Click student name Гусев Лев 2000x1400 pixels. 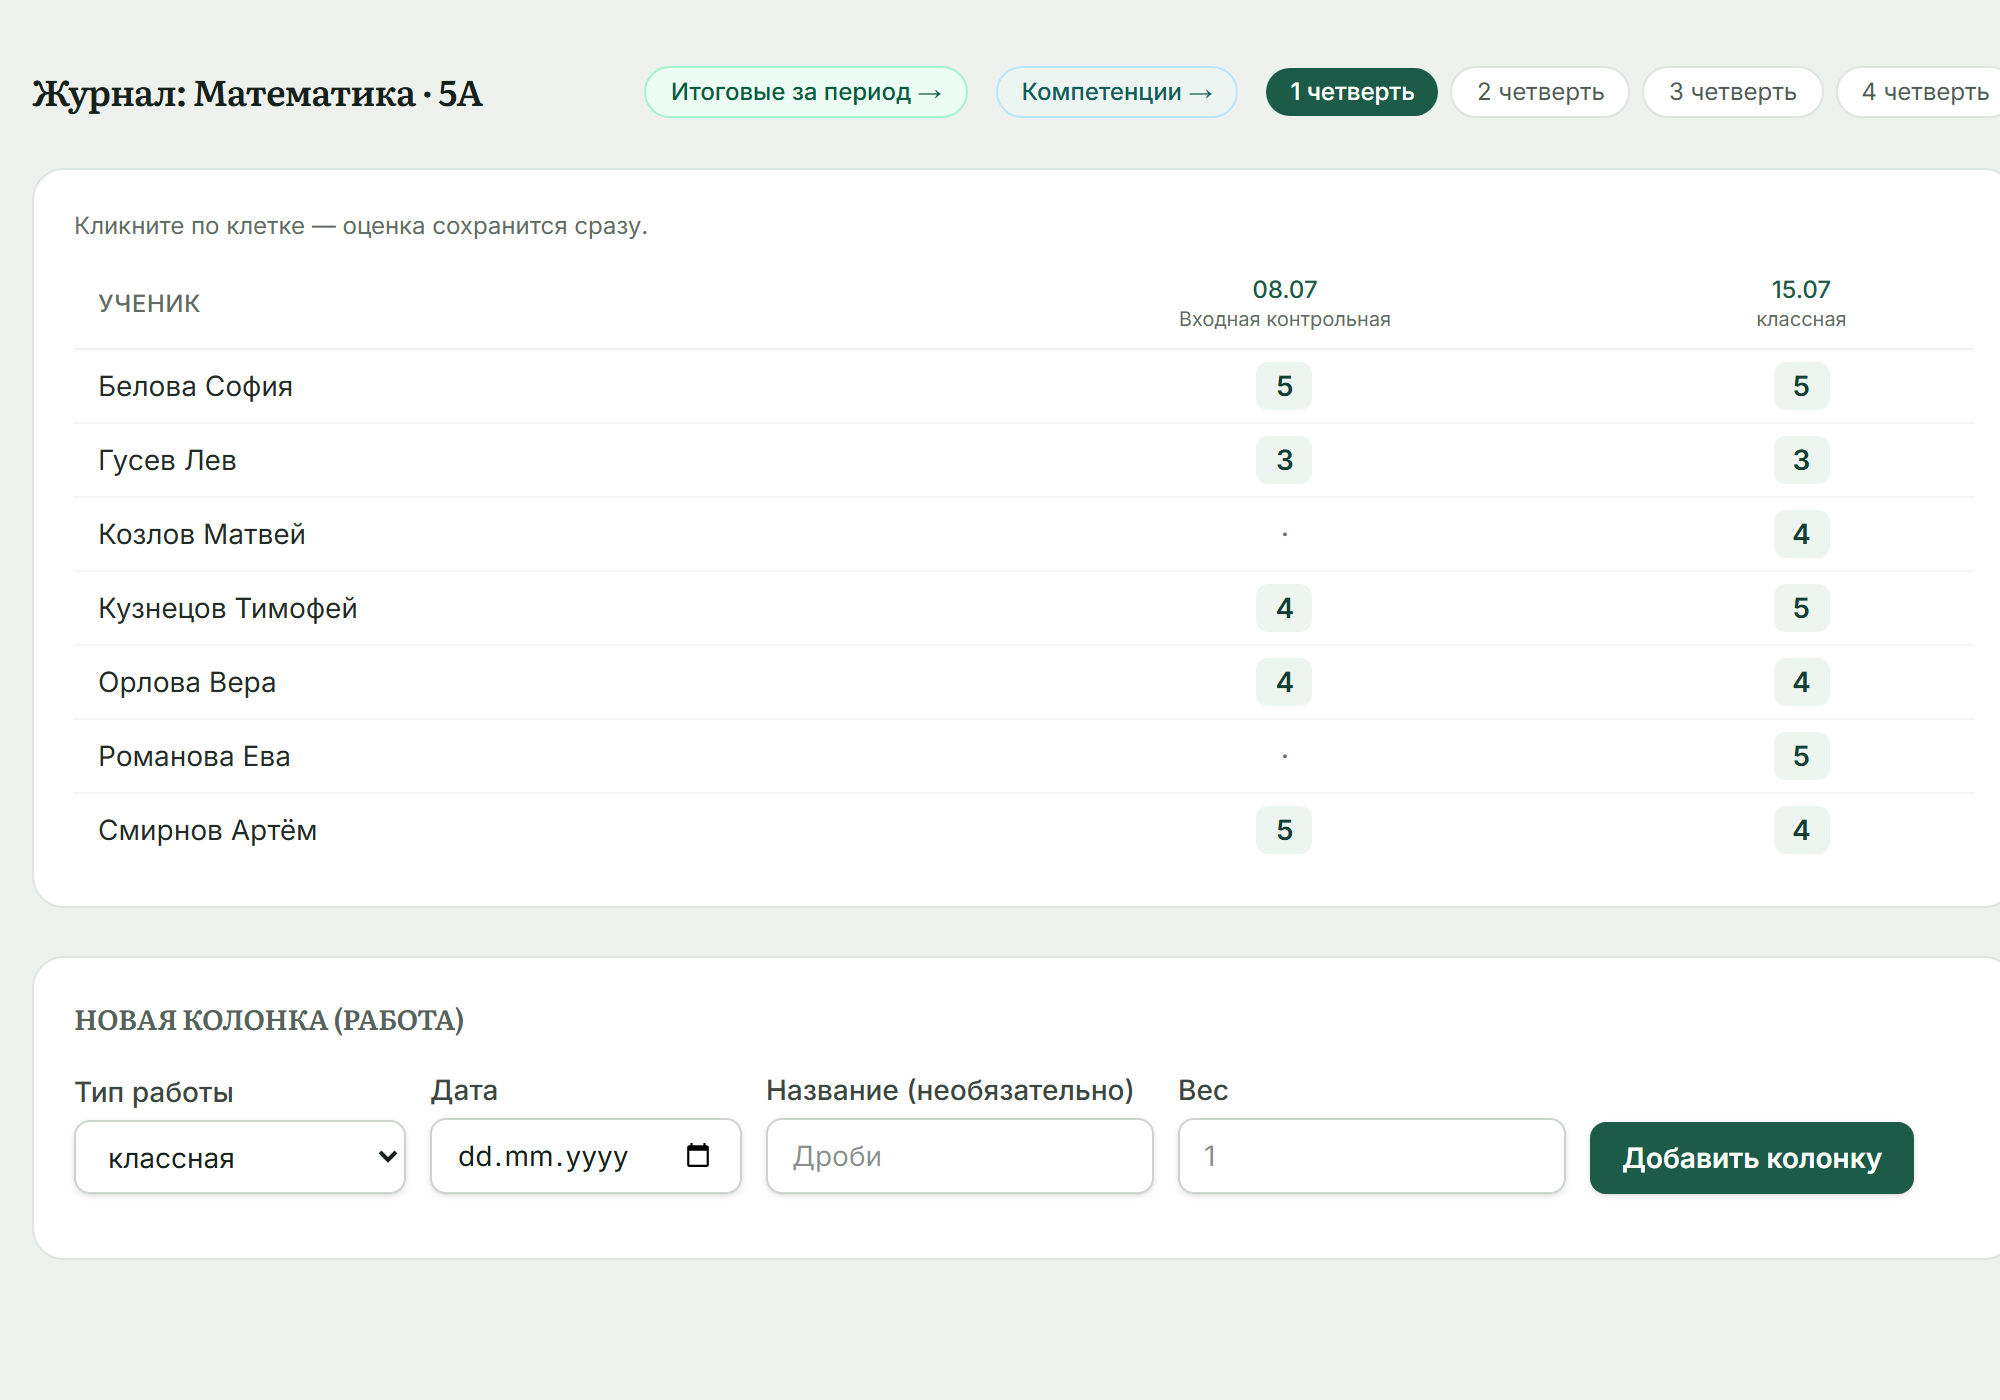click(167, 460)
